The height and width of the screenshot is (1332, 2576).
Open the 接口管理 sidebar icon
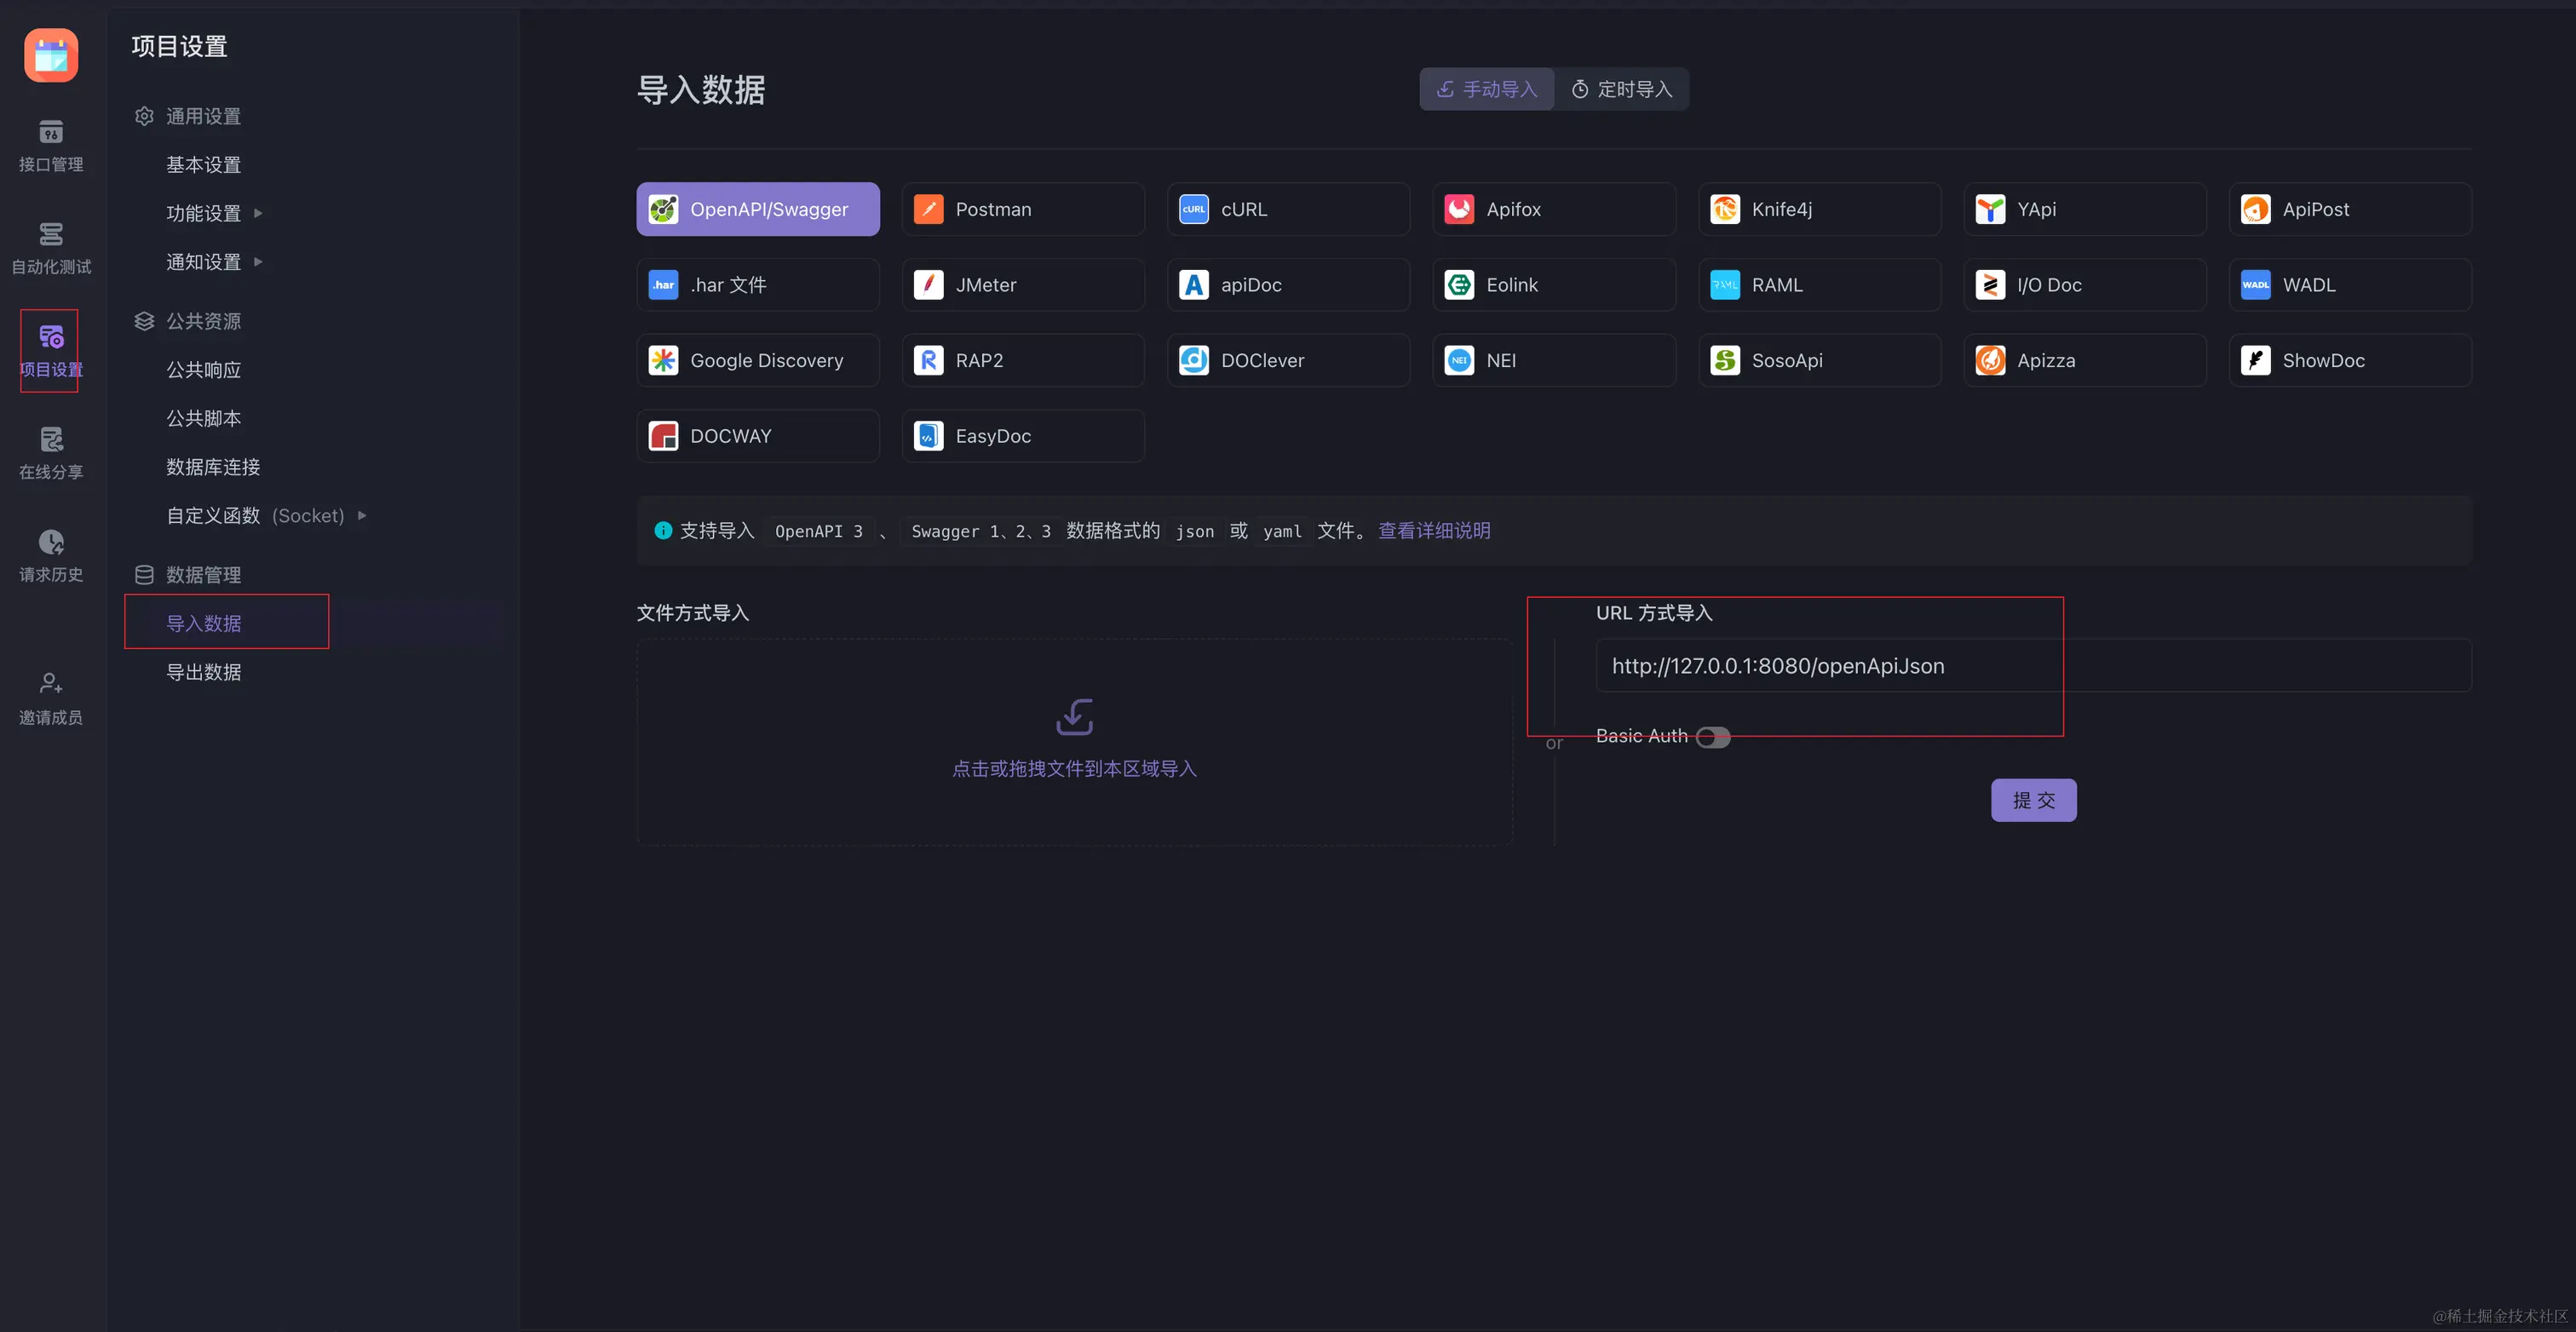tap(50, 145)
